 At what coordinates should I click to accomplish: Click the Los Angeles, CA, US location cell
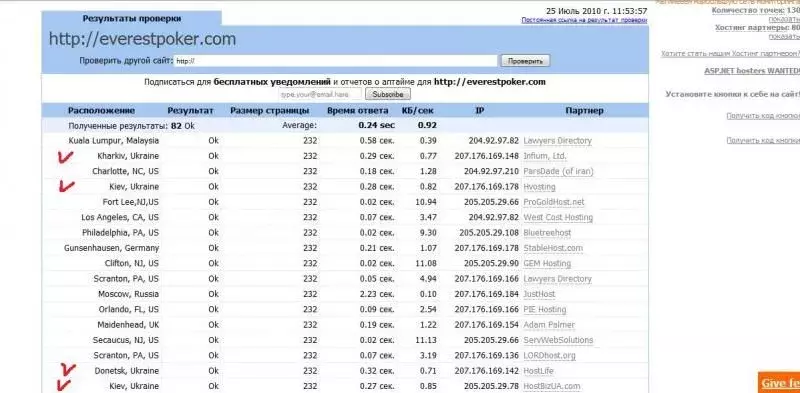click(120, 217)
